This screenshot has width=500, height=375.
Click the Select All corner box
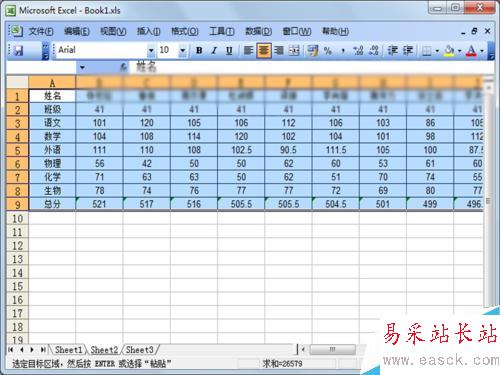pos(17,82)
